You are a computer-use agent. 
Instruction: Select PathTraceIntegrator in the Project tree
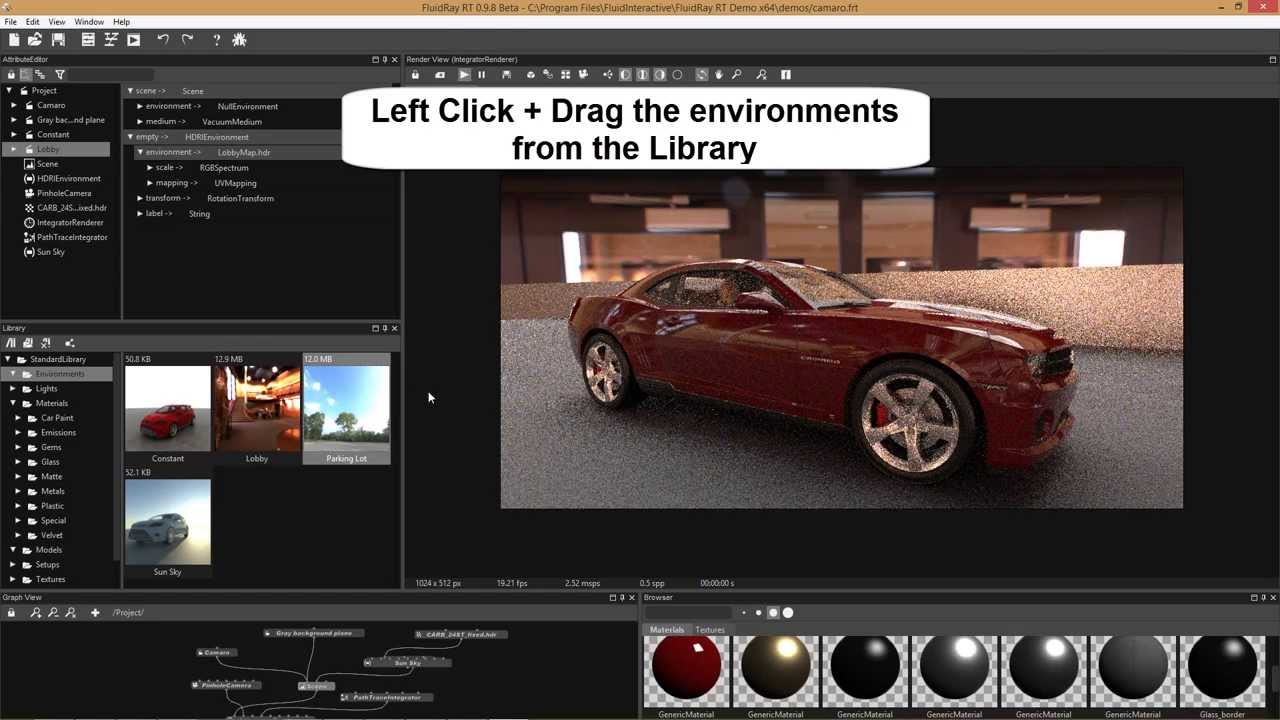pyautogui.click(x=72, y=237)
